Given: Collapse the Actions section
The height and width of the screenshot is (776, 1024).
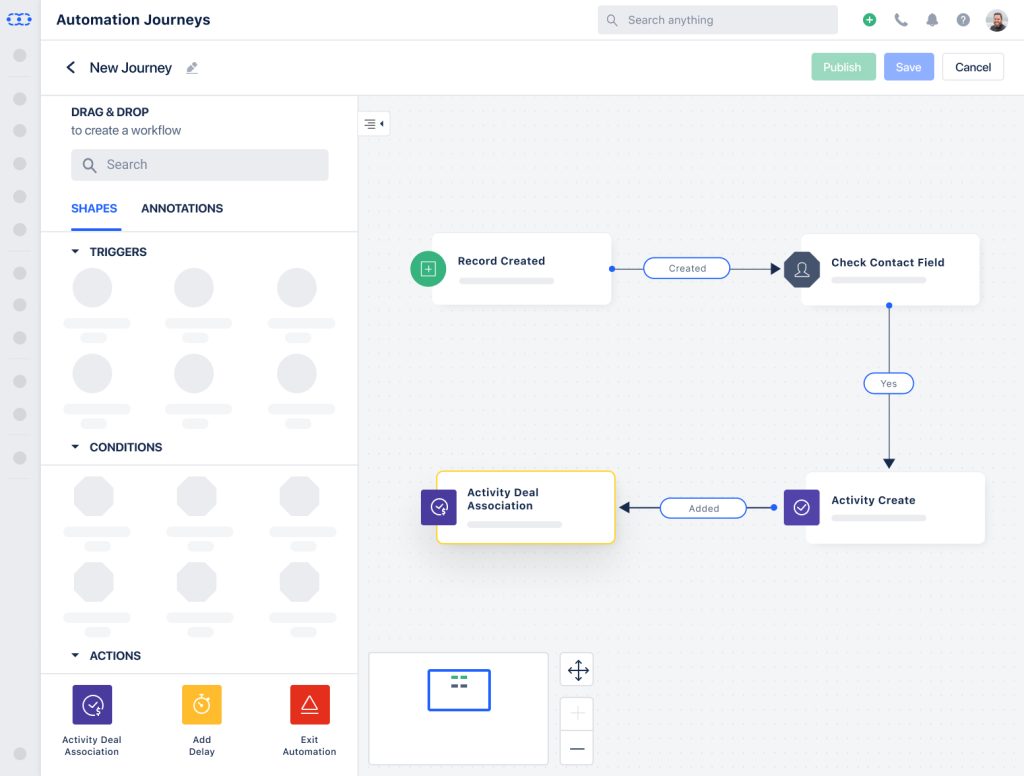Looking at the screenshot, I should [75, 656].
